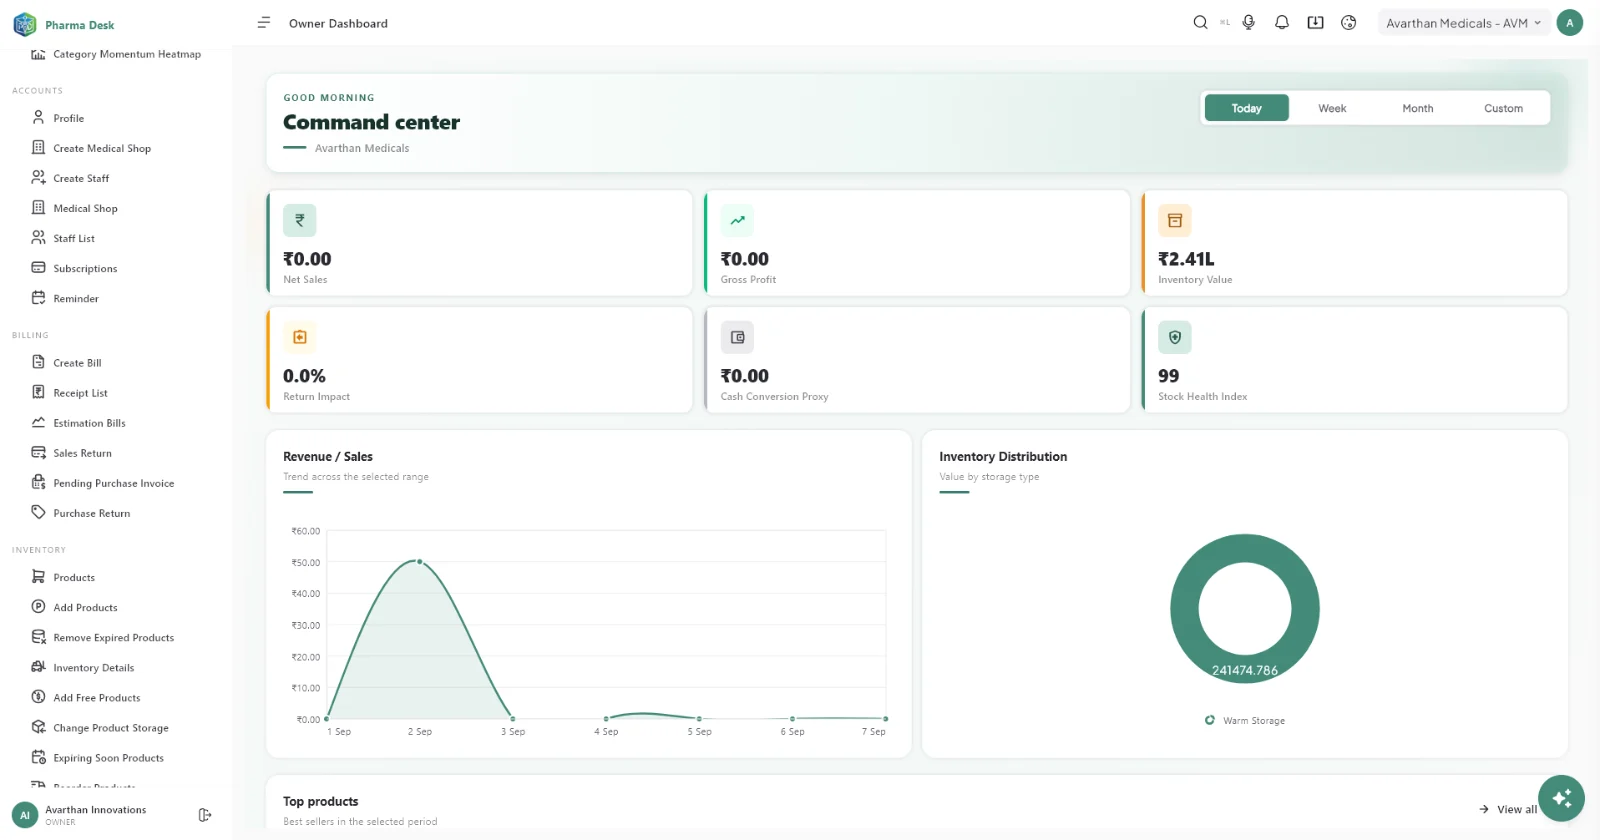Click the download/install icon in header
The image size is (1600, 840).
pos(1315,23)
